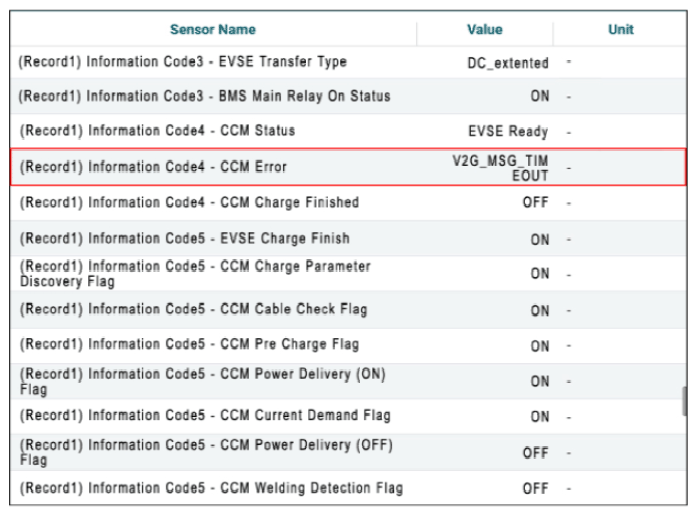Select CCM Power Delivery (OFF) Flag row
The image size is (697, 516).
pos(348,452)
